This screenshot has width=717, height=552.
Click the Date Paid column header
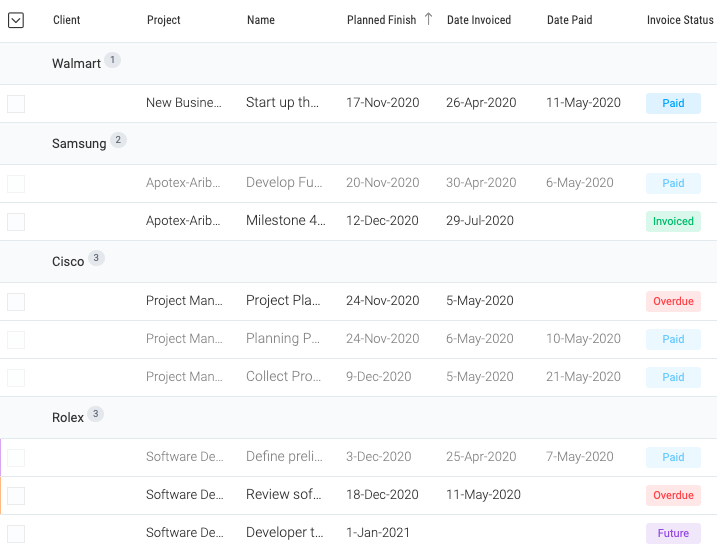point(569,20)
